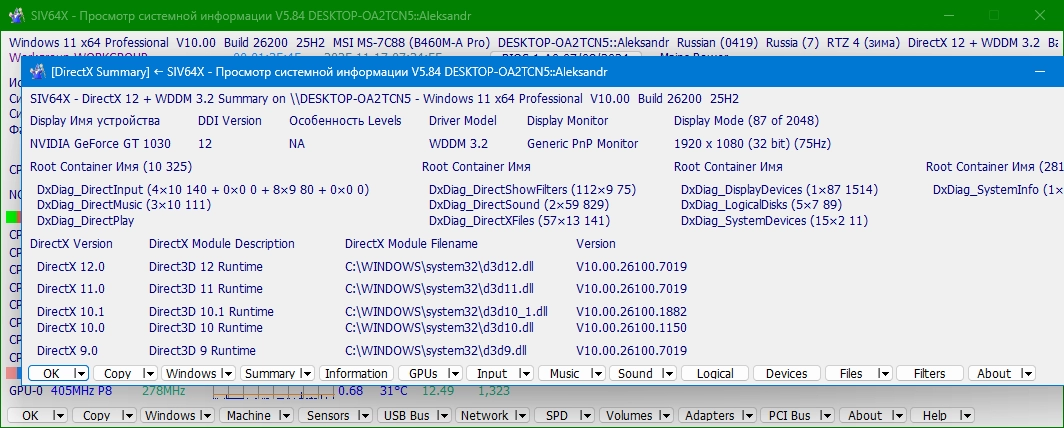
Task: Click the Devices button
Action: [786, 373]
